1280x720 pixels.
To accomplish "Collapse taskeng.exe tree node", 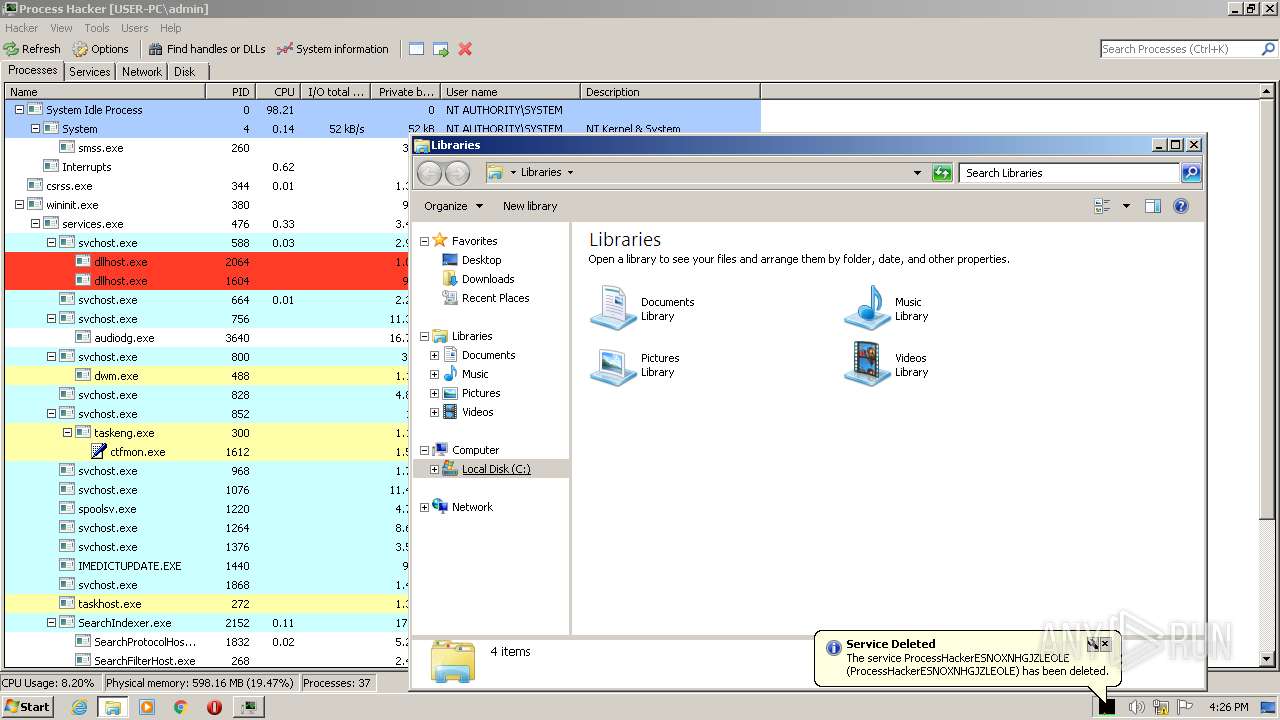I will point(68,433).
